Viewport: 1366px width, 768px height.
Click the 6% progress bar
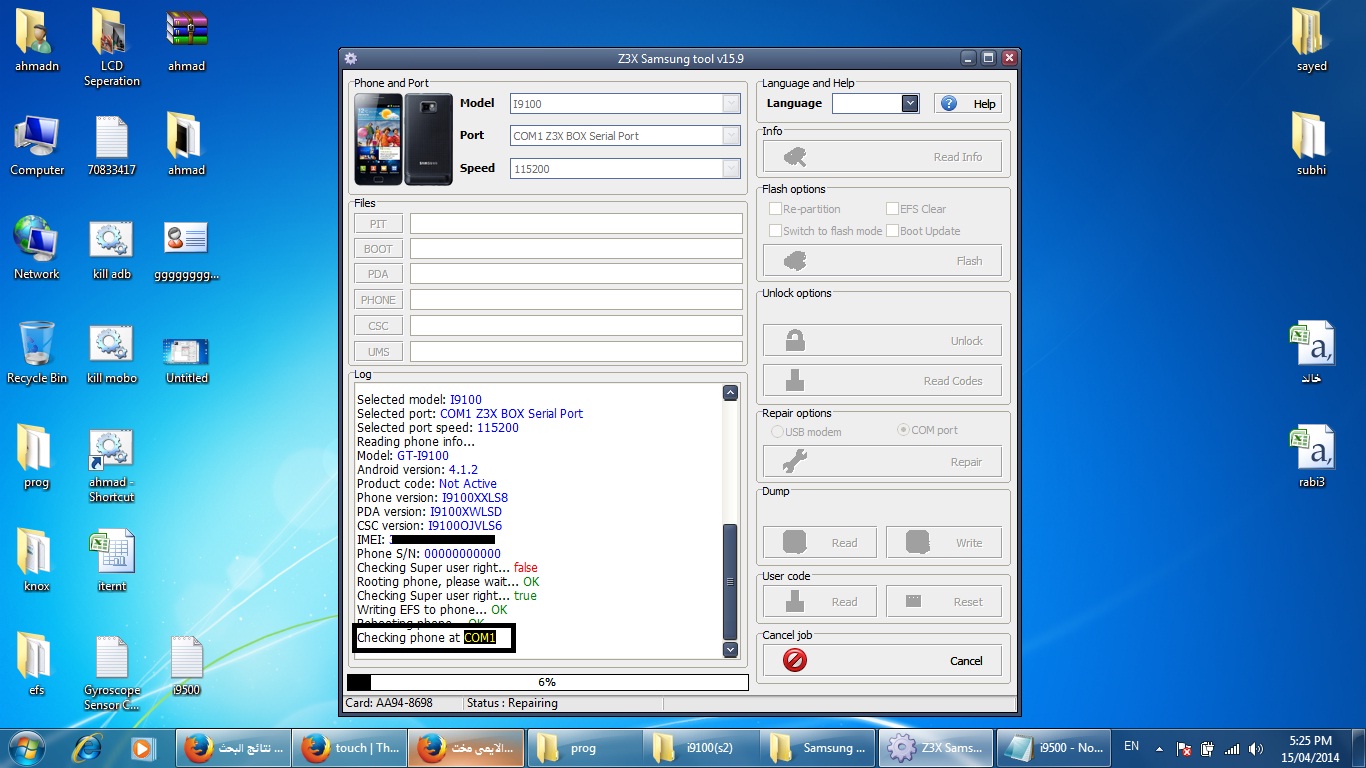[547, 682]
